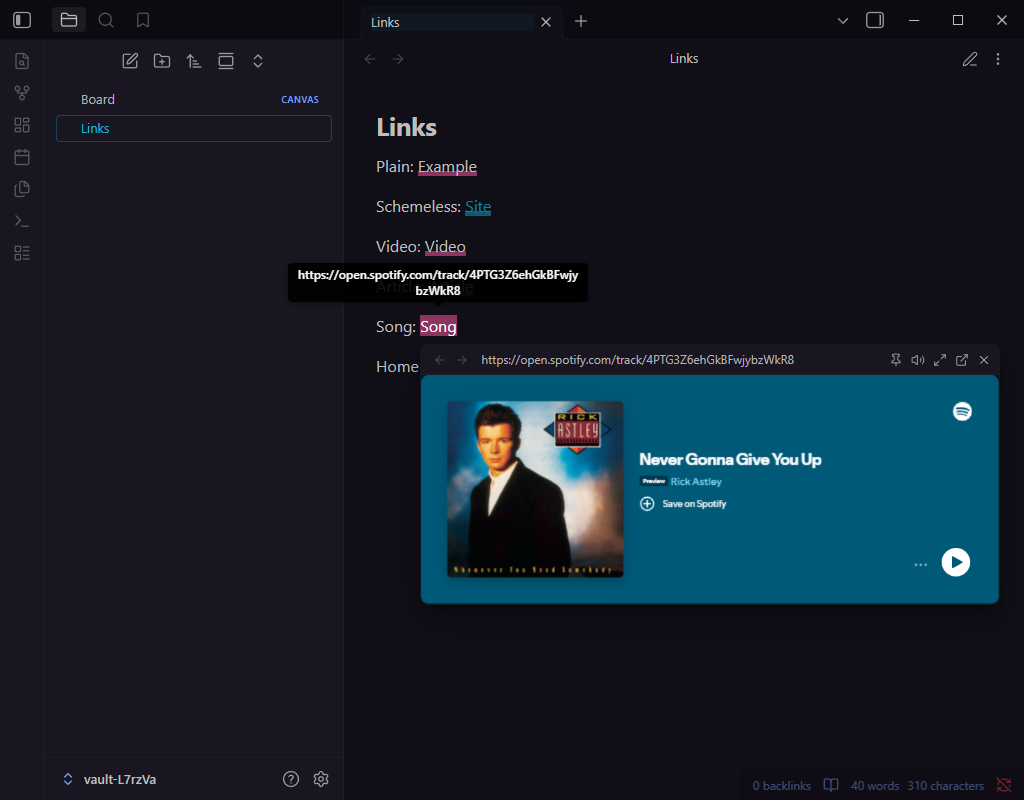Open the file explorer tab icon
Viewport: 1024px width, 800px height.
tap(69, 20)
